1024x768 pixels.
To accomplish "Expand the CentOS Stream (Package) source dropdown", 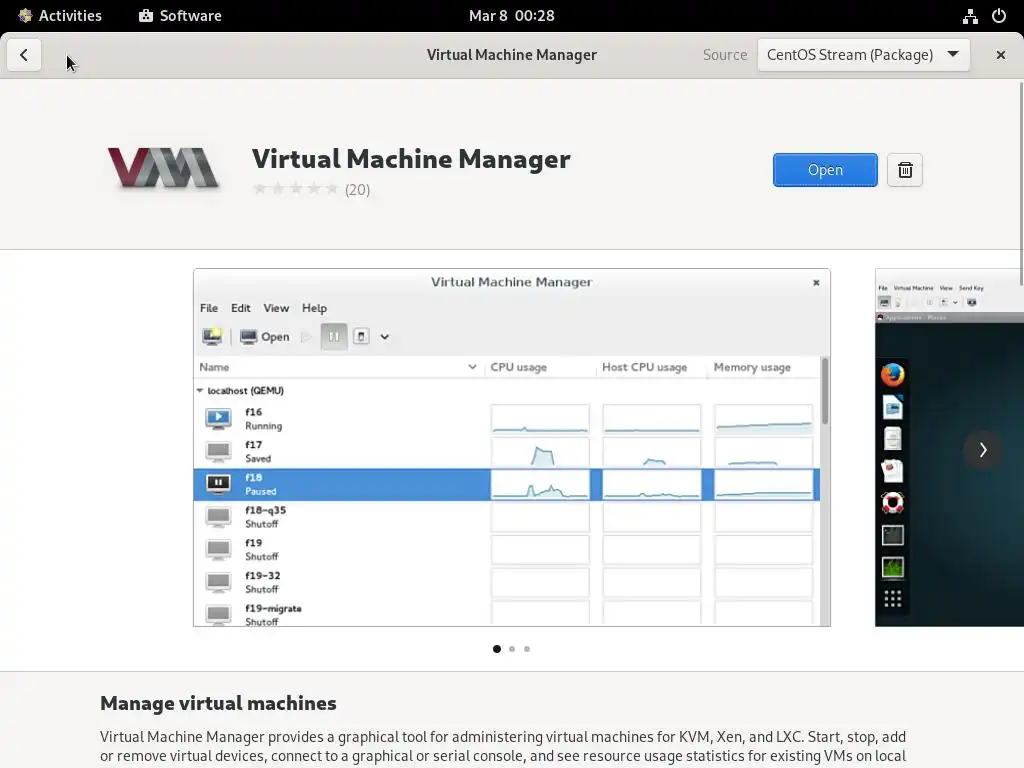I will tap(863, 55).
